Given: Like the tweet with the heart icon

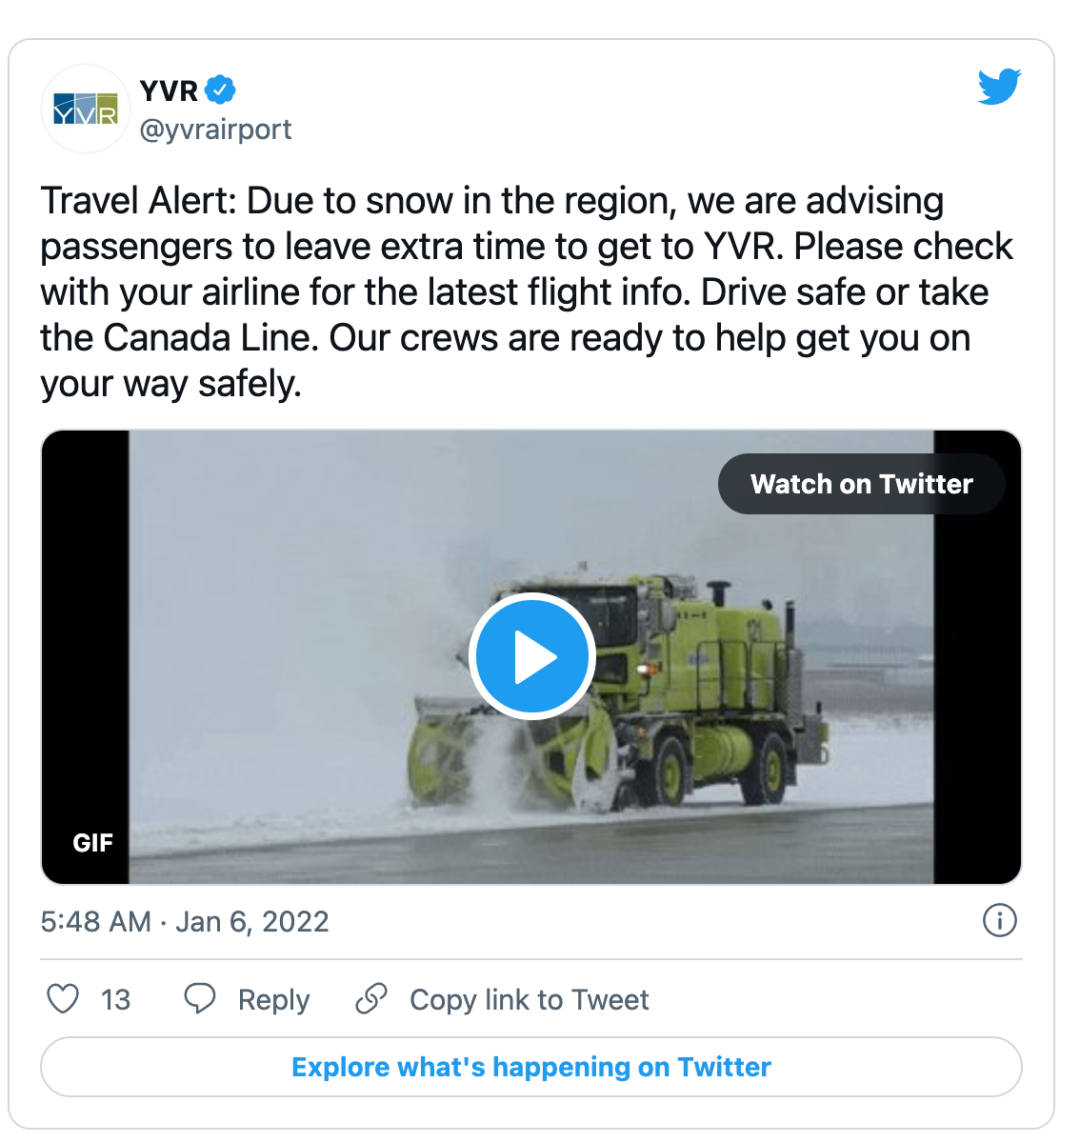Looking at the screenshot, I should pyautogui.click(x=63, y=999).
